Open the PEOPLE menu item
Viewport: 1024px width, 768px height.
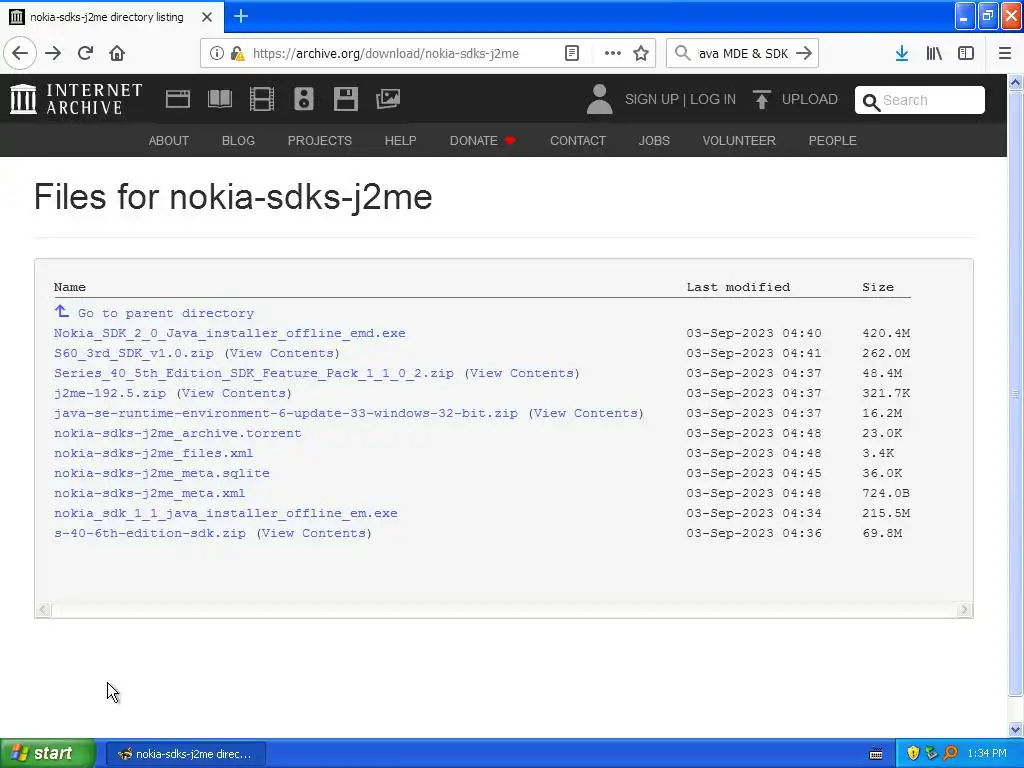click(833, 140)
